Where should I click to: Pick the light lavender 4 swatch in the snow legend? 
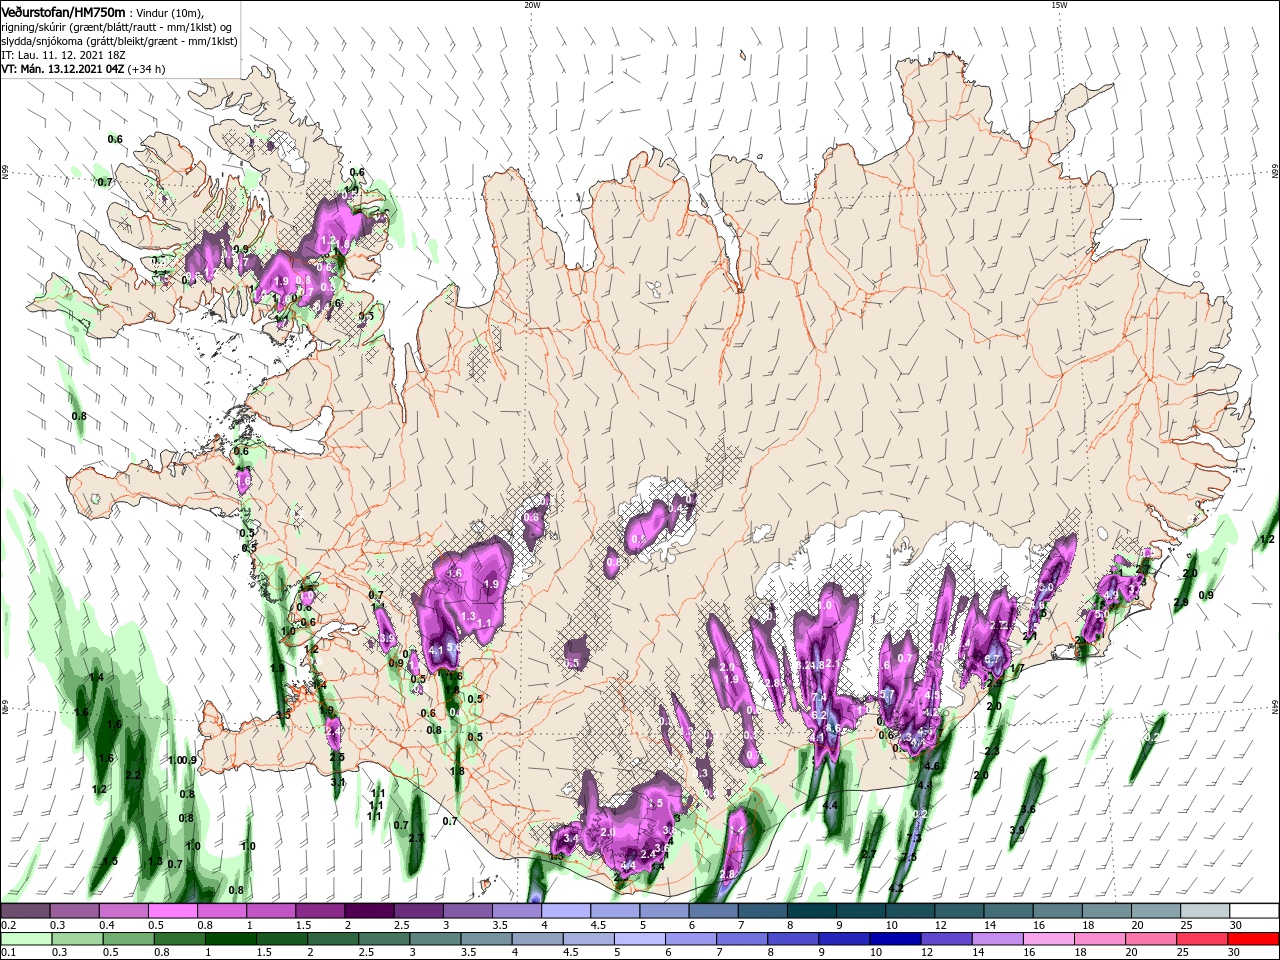(565, 911)
